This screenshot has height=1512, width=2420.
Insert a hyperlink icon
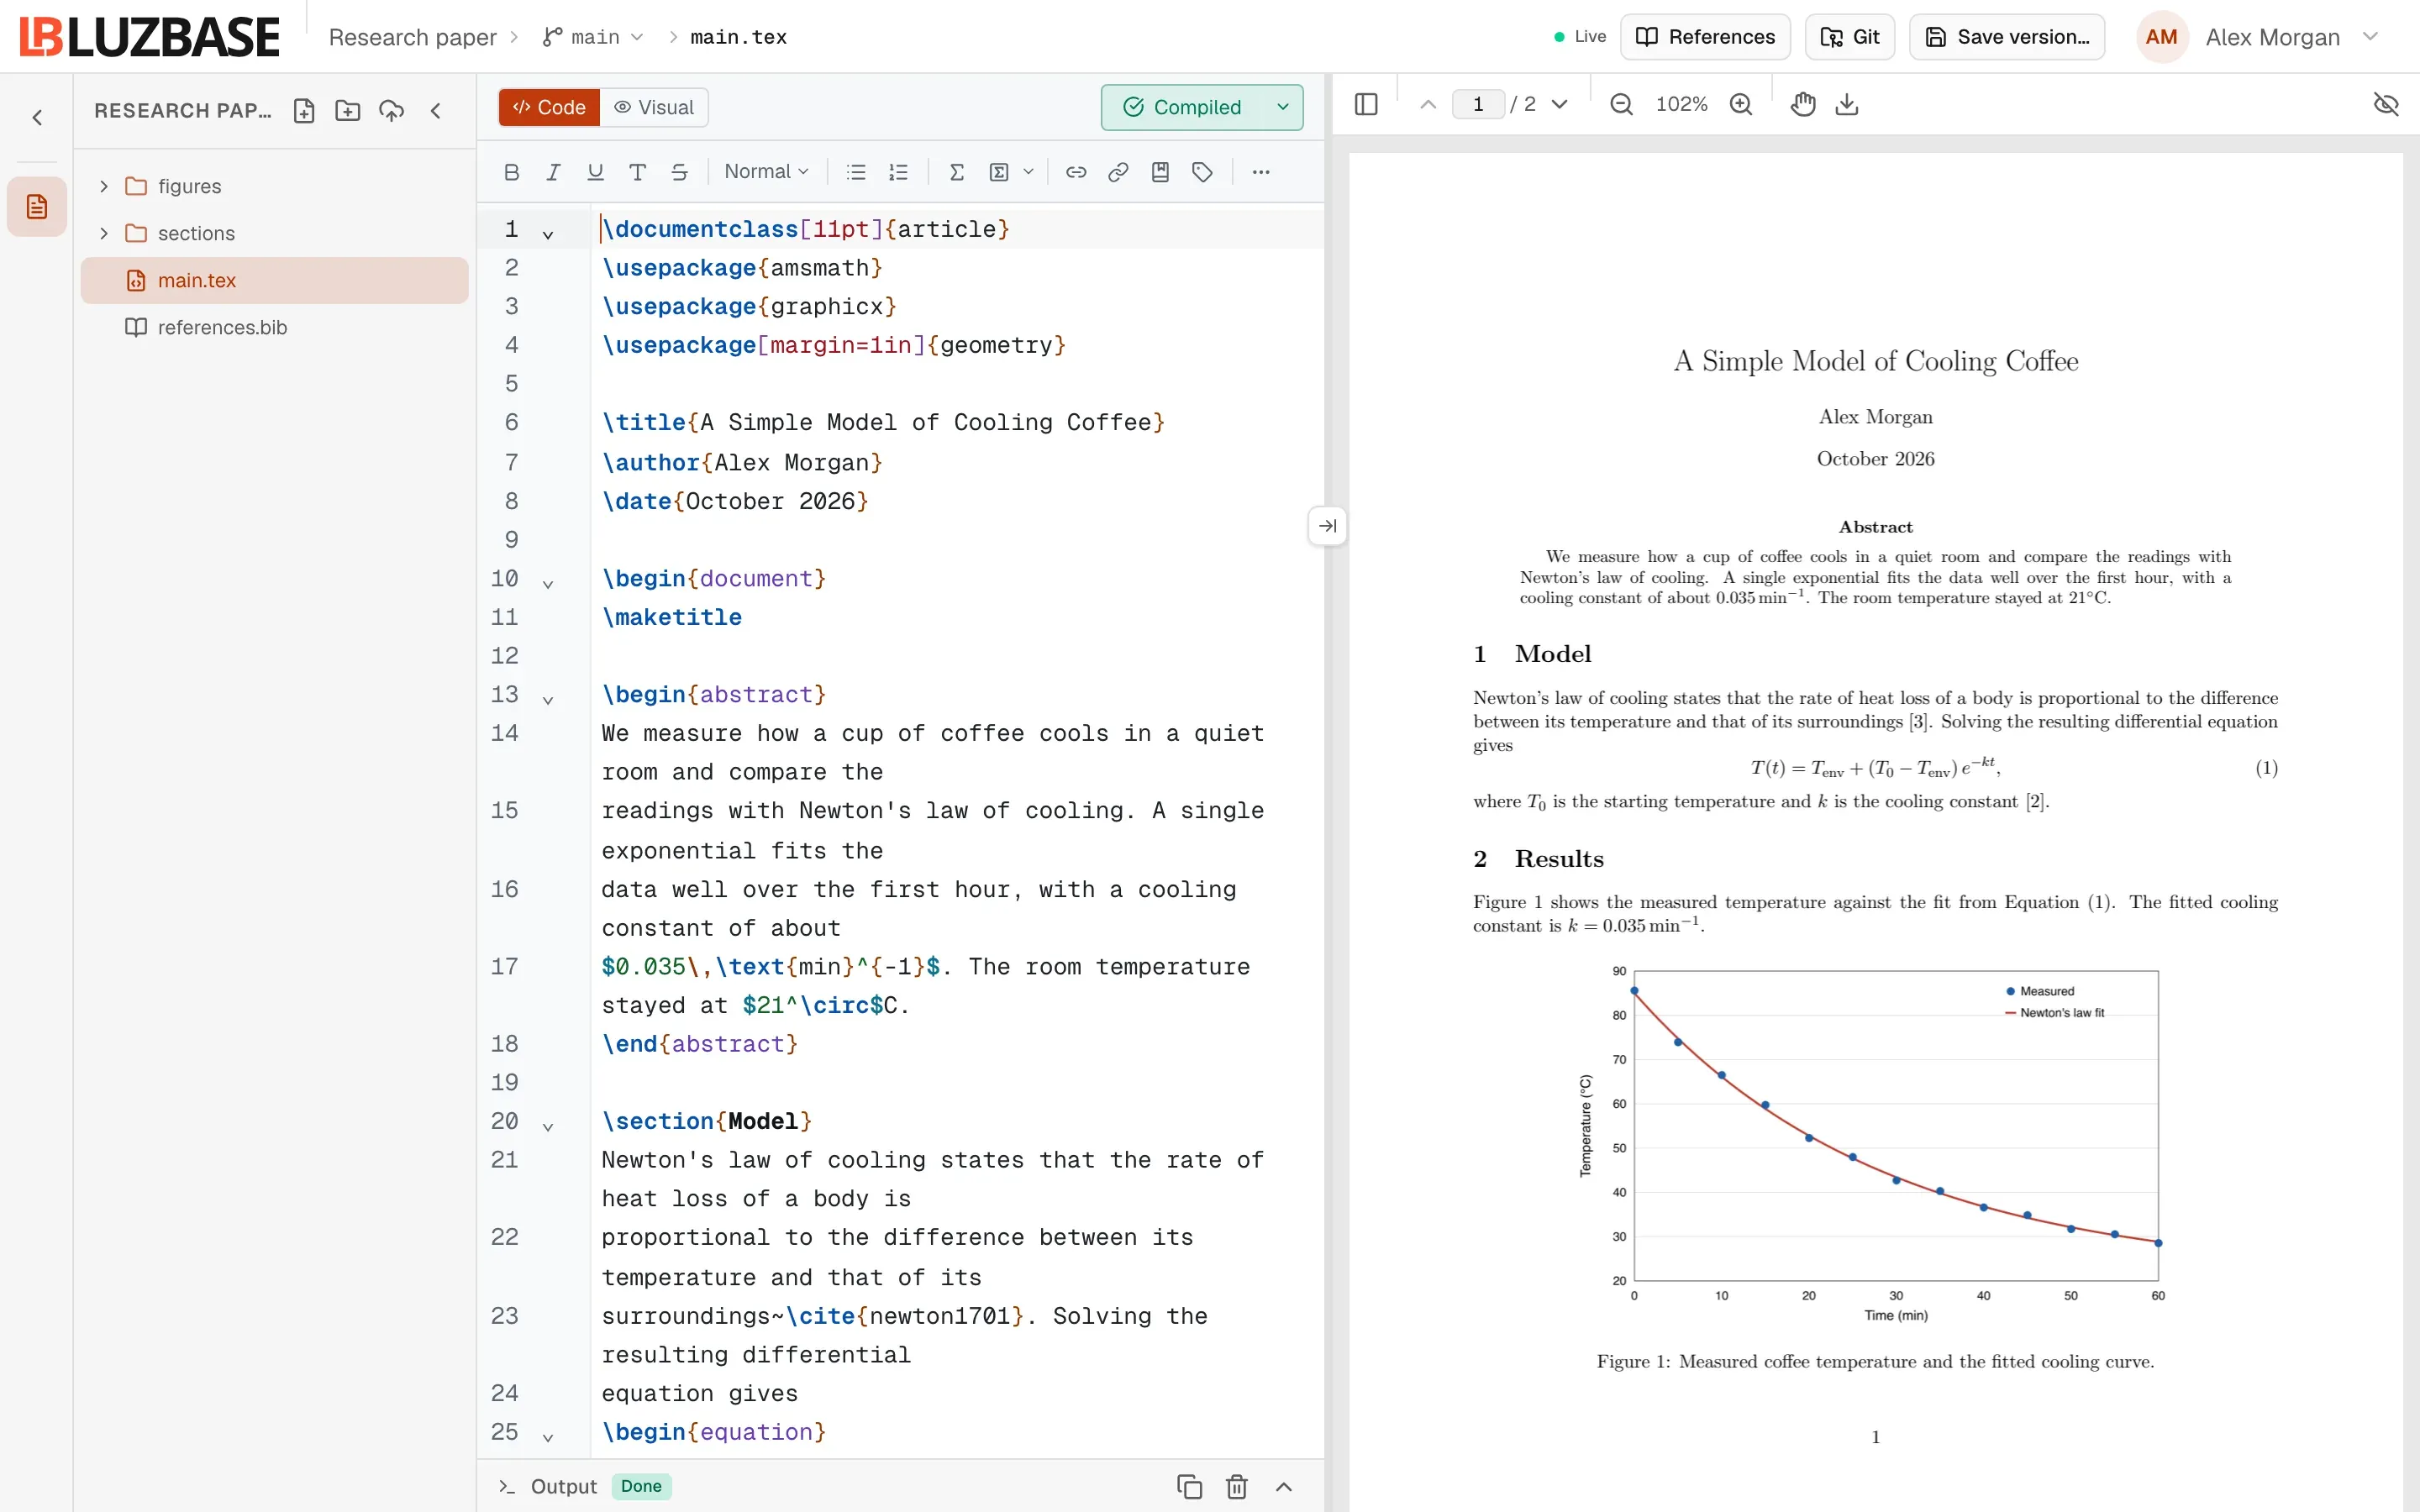click(x=1076, y=172)
